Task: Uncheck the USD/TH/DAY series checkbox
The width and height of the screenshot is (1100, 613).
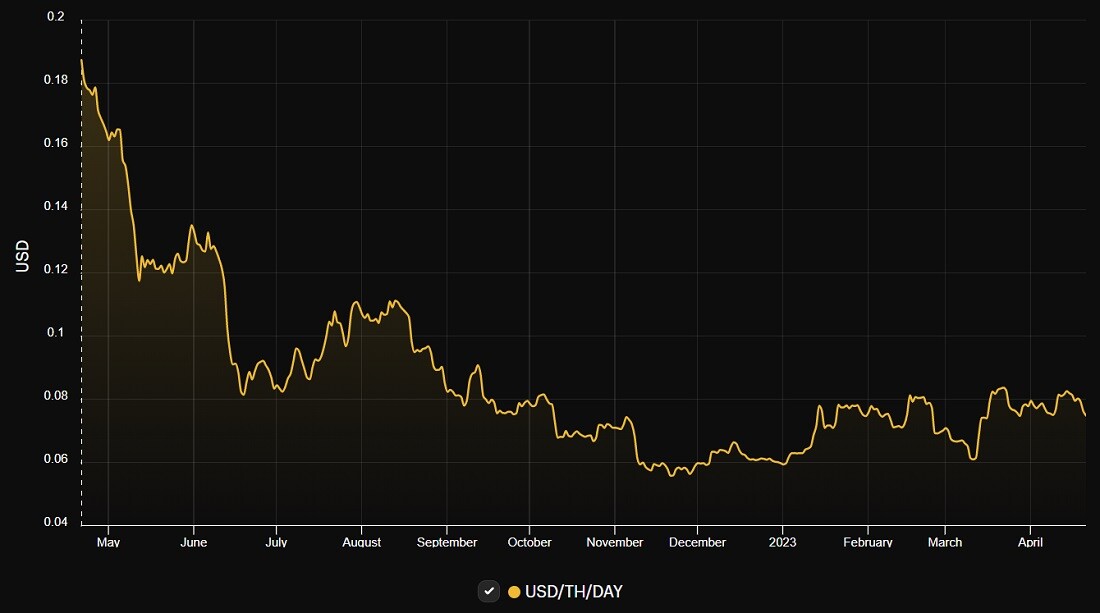Action: (489, 591)
